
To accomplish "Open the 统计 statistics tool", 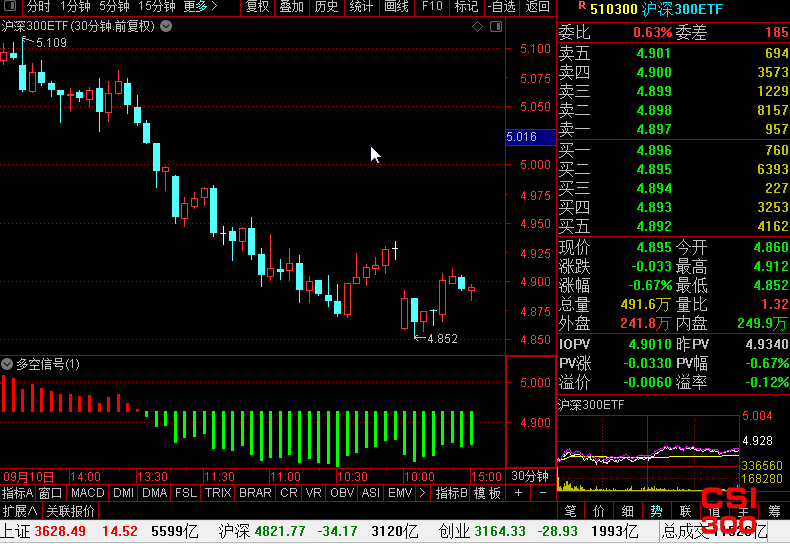I will tap(361, 7).
